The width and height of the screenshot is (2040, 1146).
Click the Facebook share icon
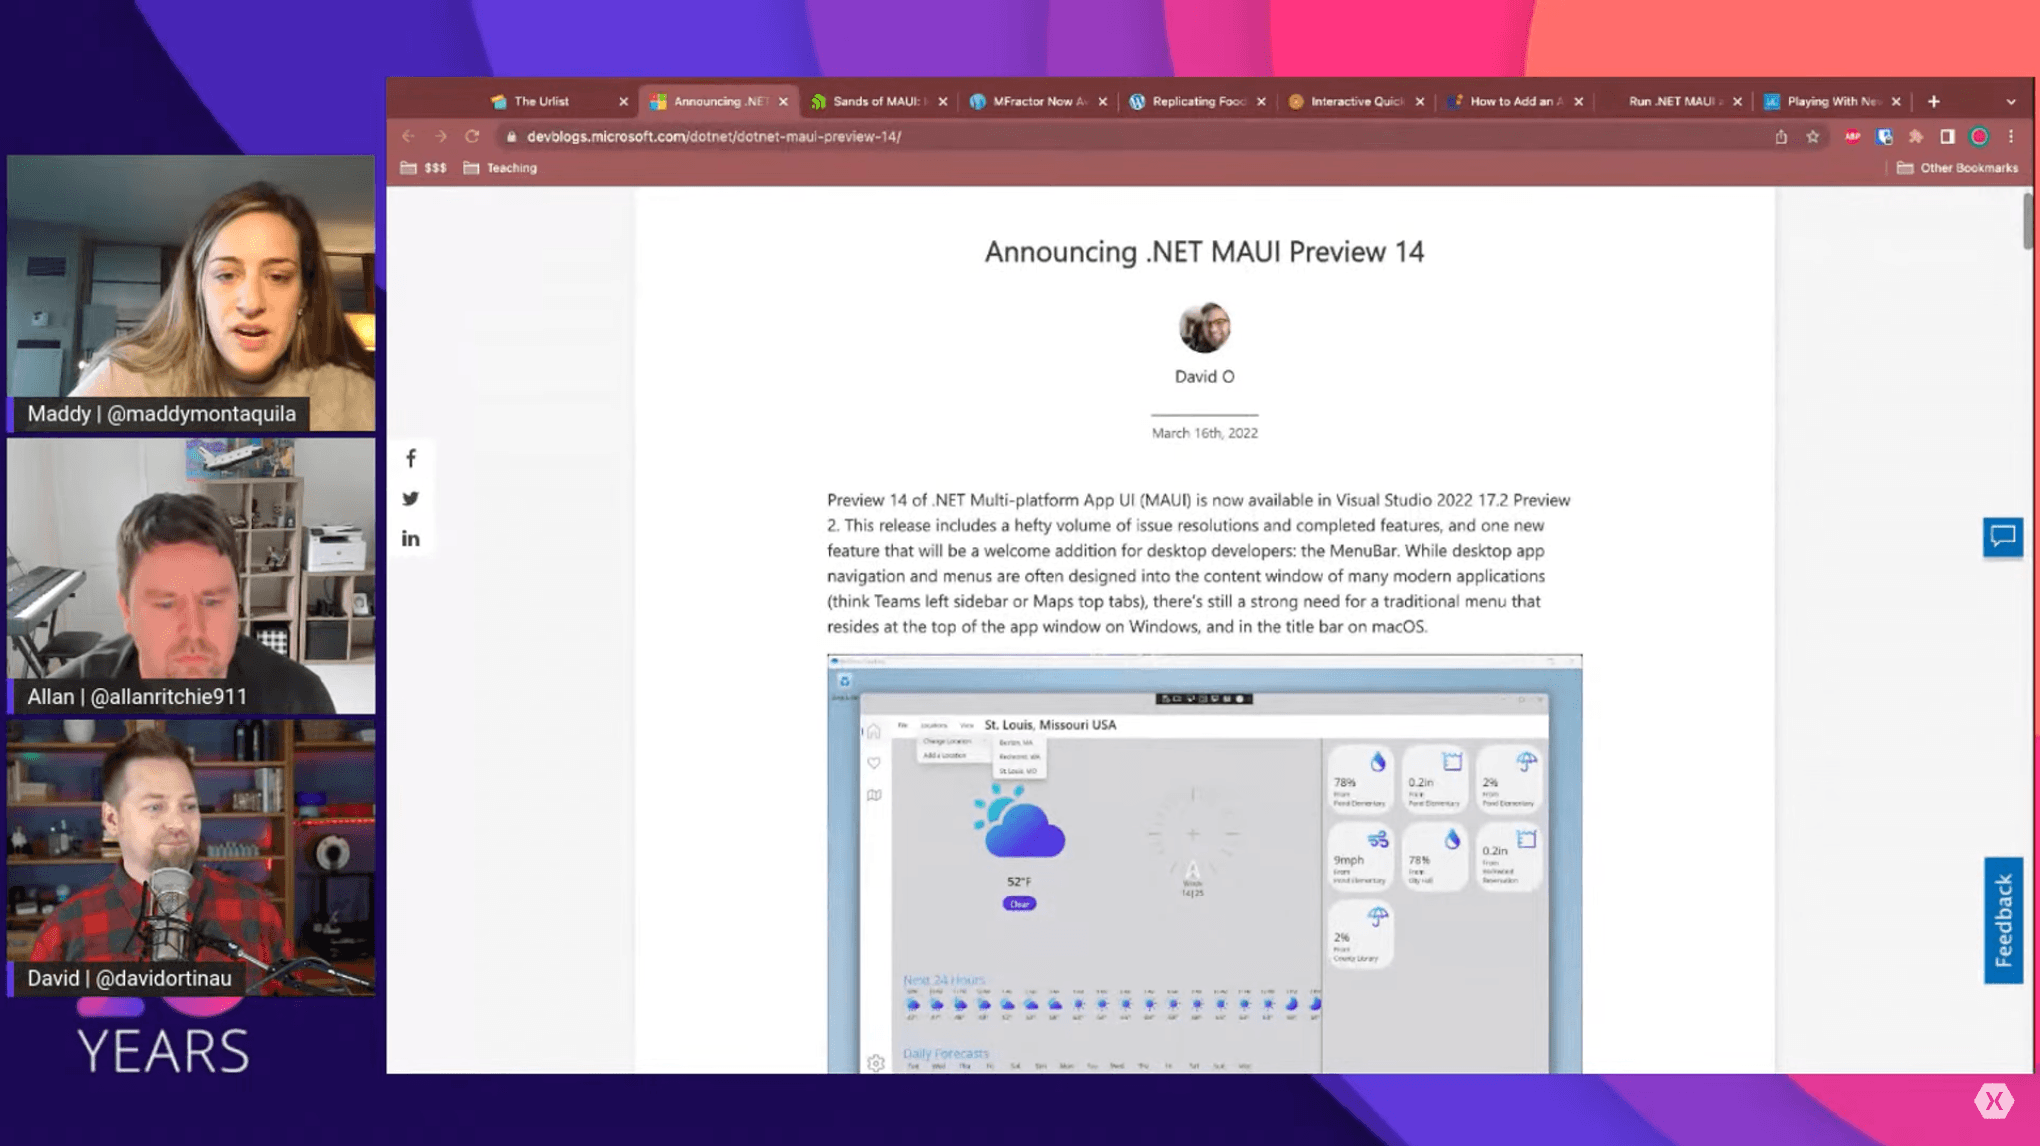click(411, 457)
